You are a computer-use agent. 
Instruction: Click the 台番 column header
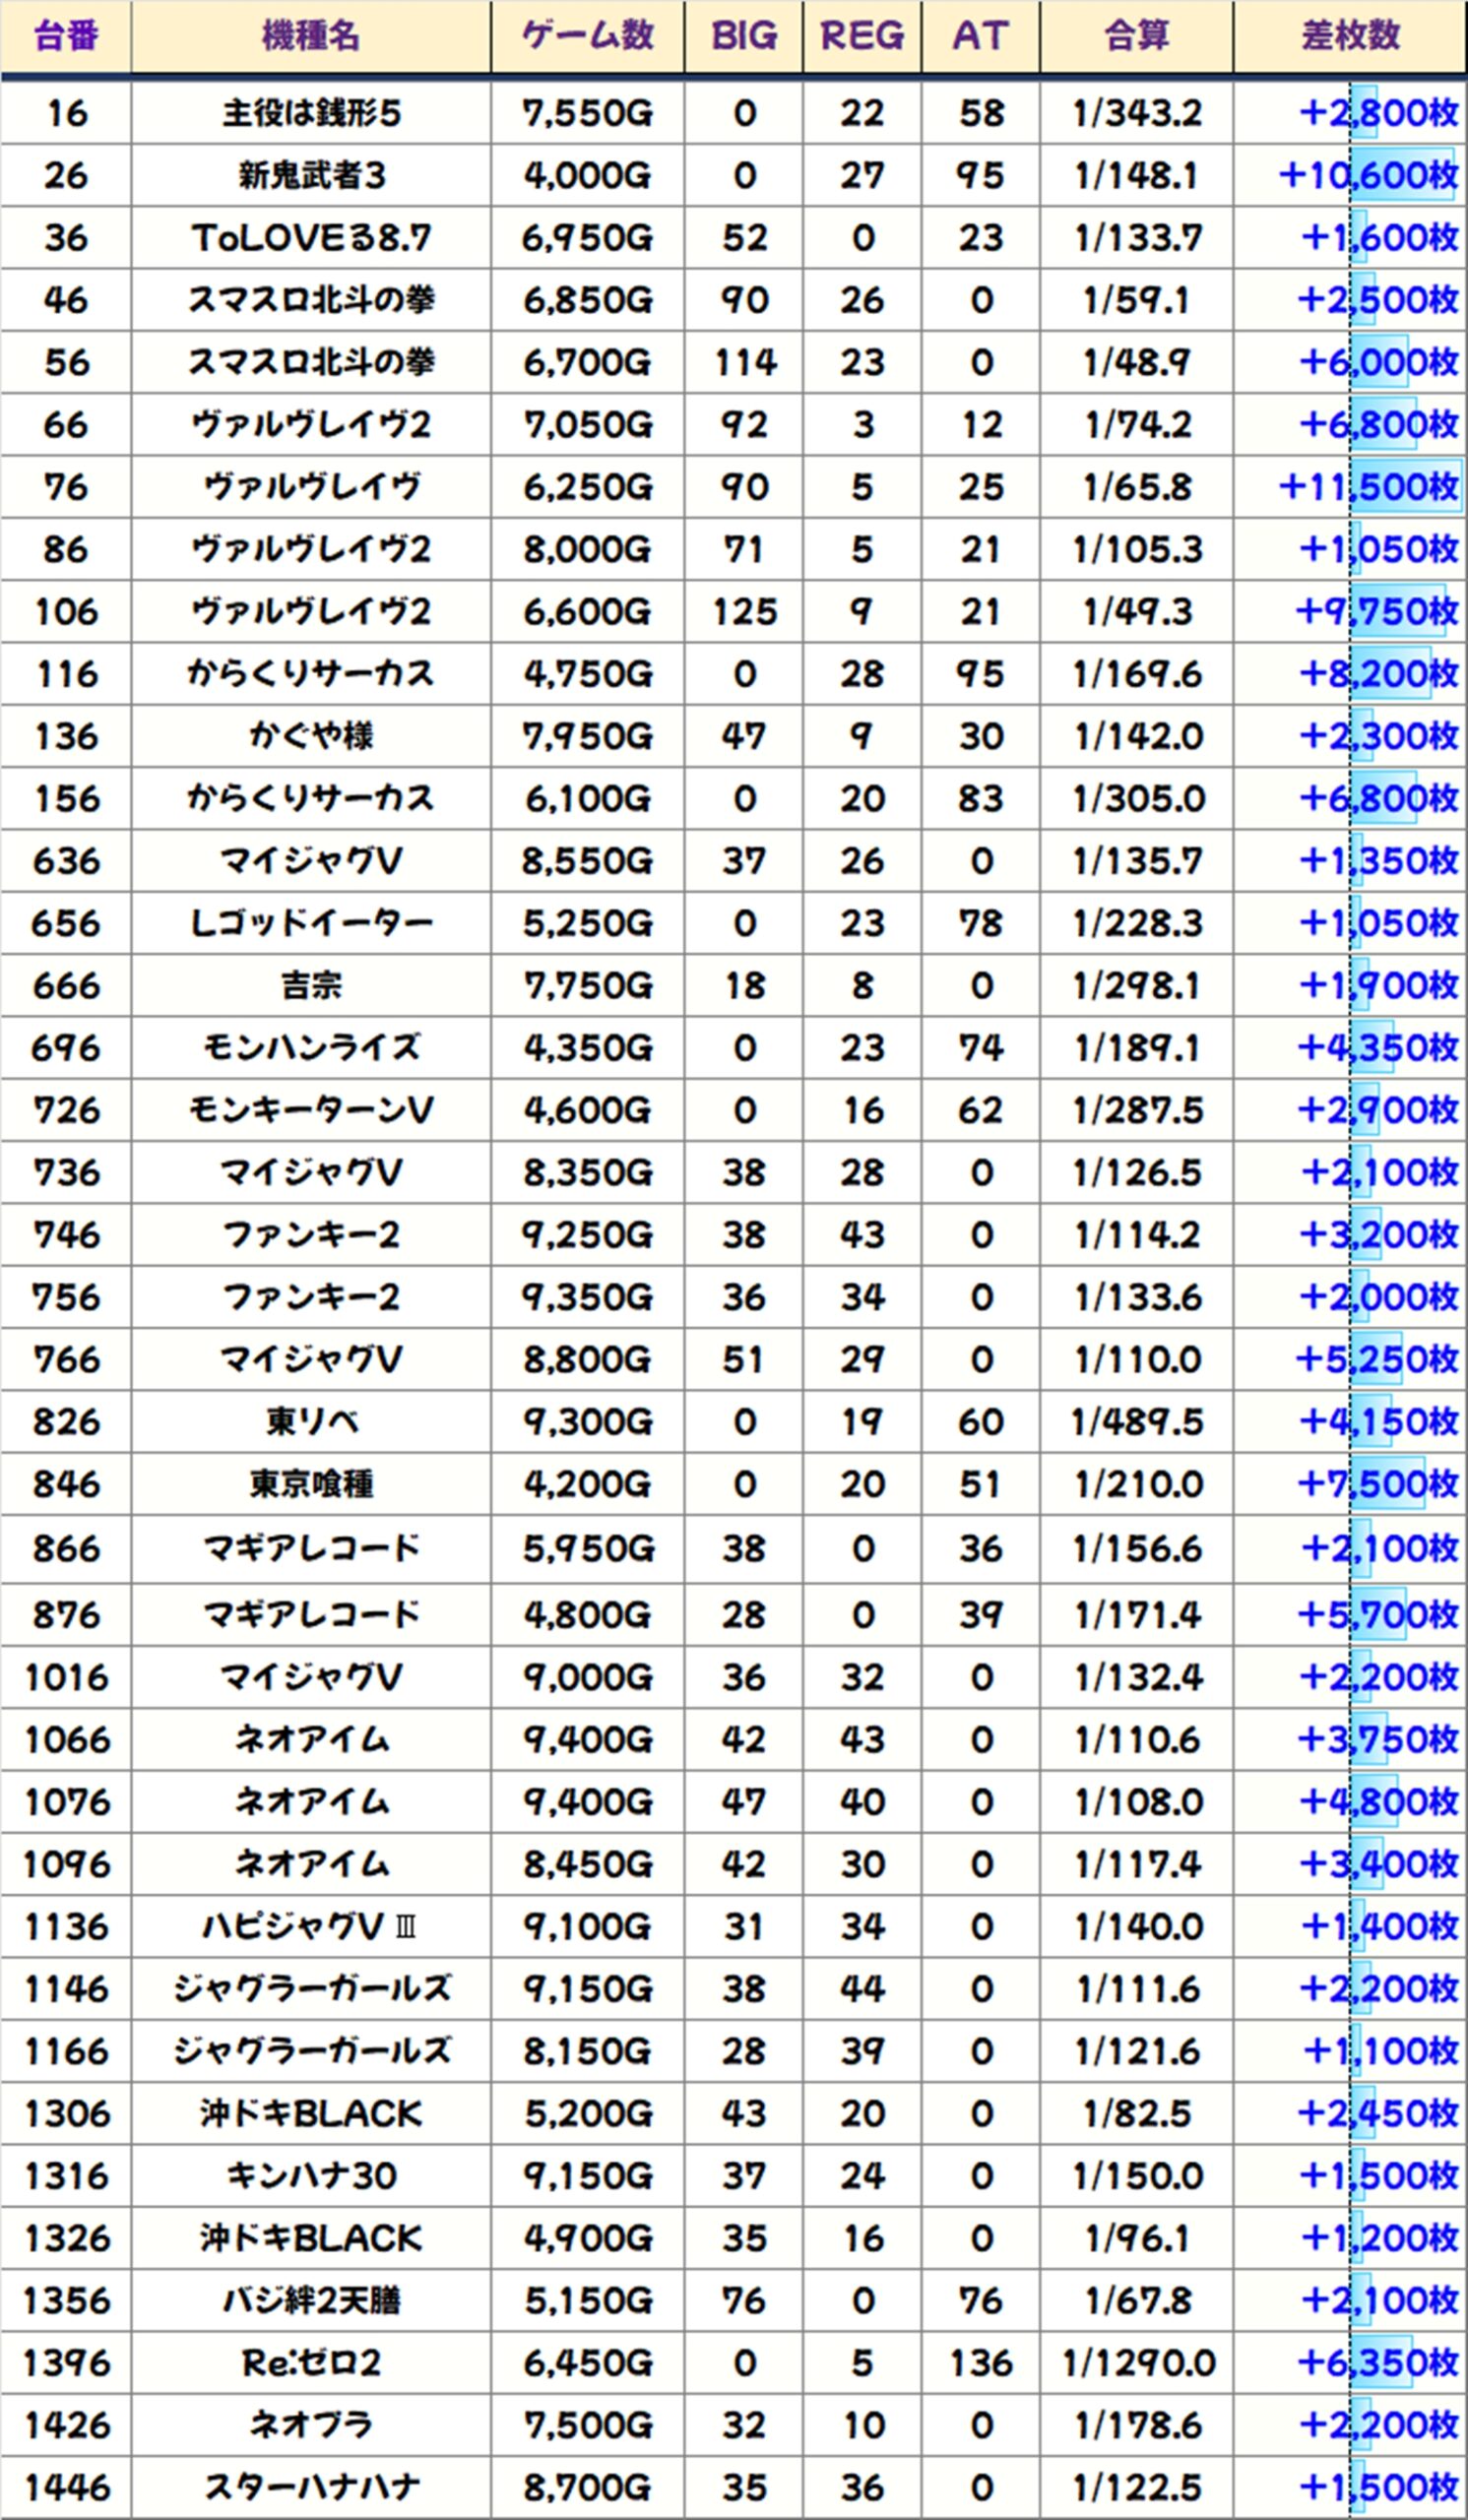66,37
